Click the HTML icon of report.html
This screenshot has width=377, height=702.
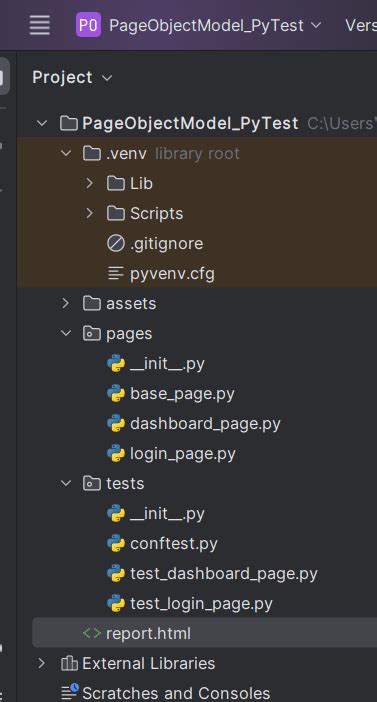pos(92,633)
